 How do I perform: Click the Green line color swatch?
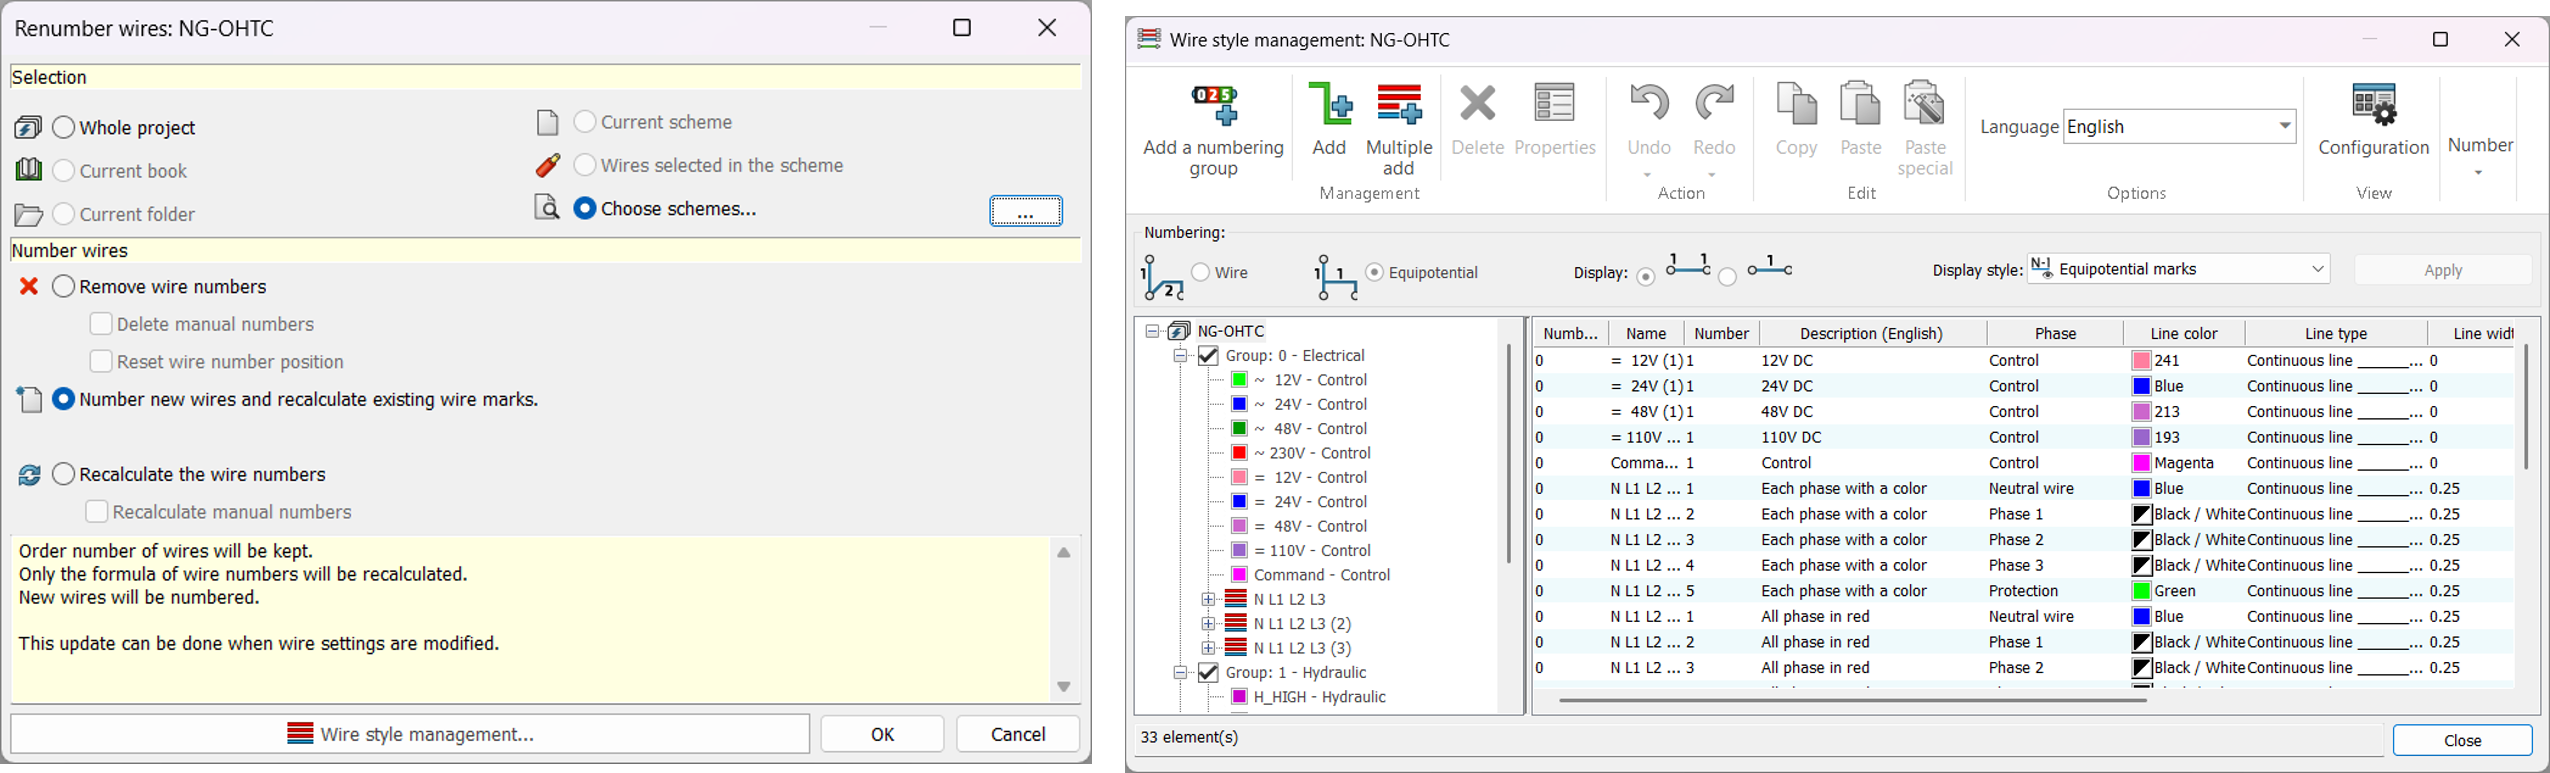[2141, 591]
